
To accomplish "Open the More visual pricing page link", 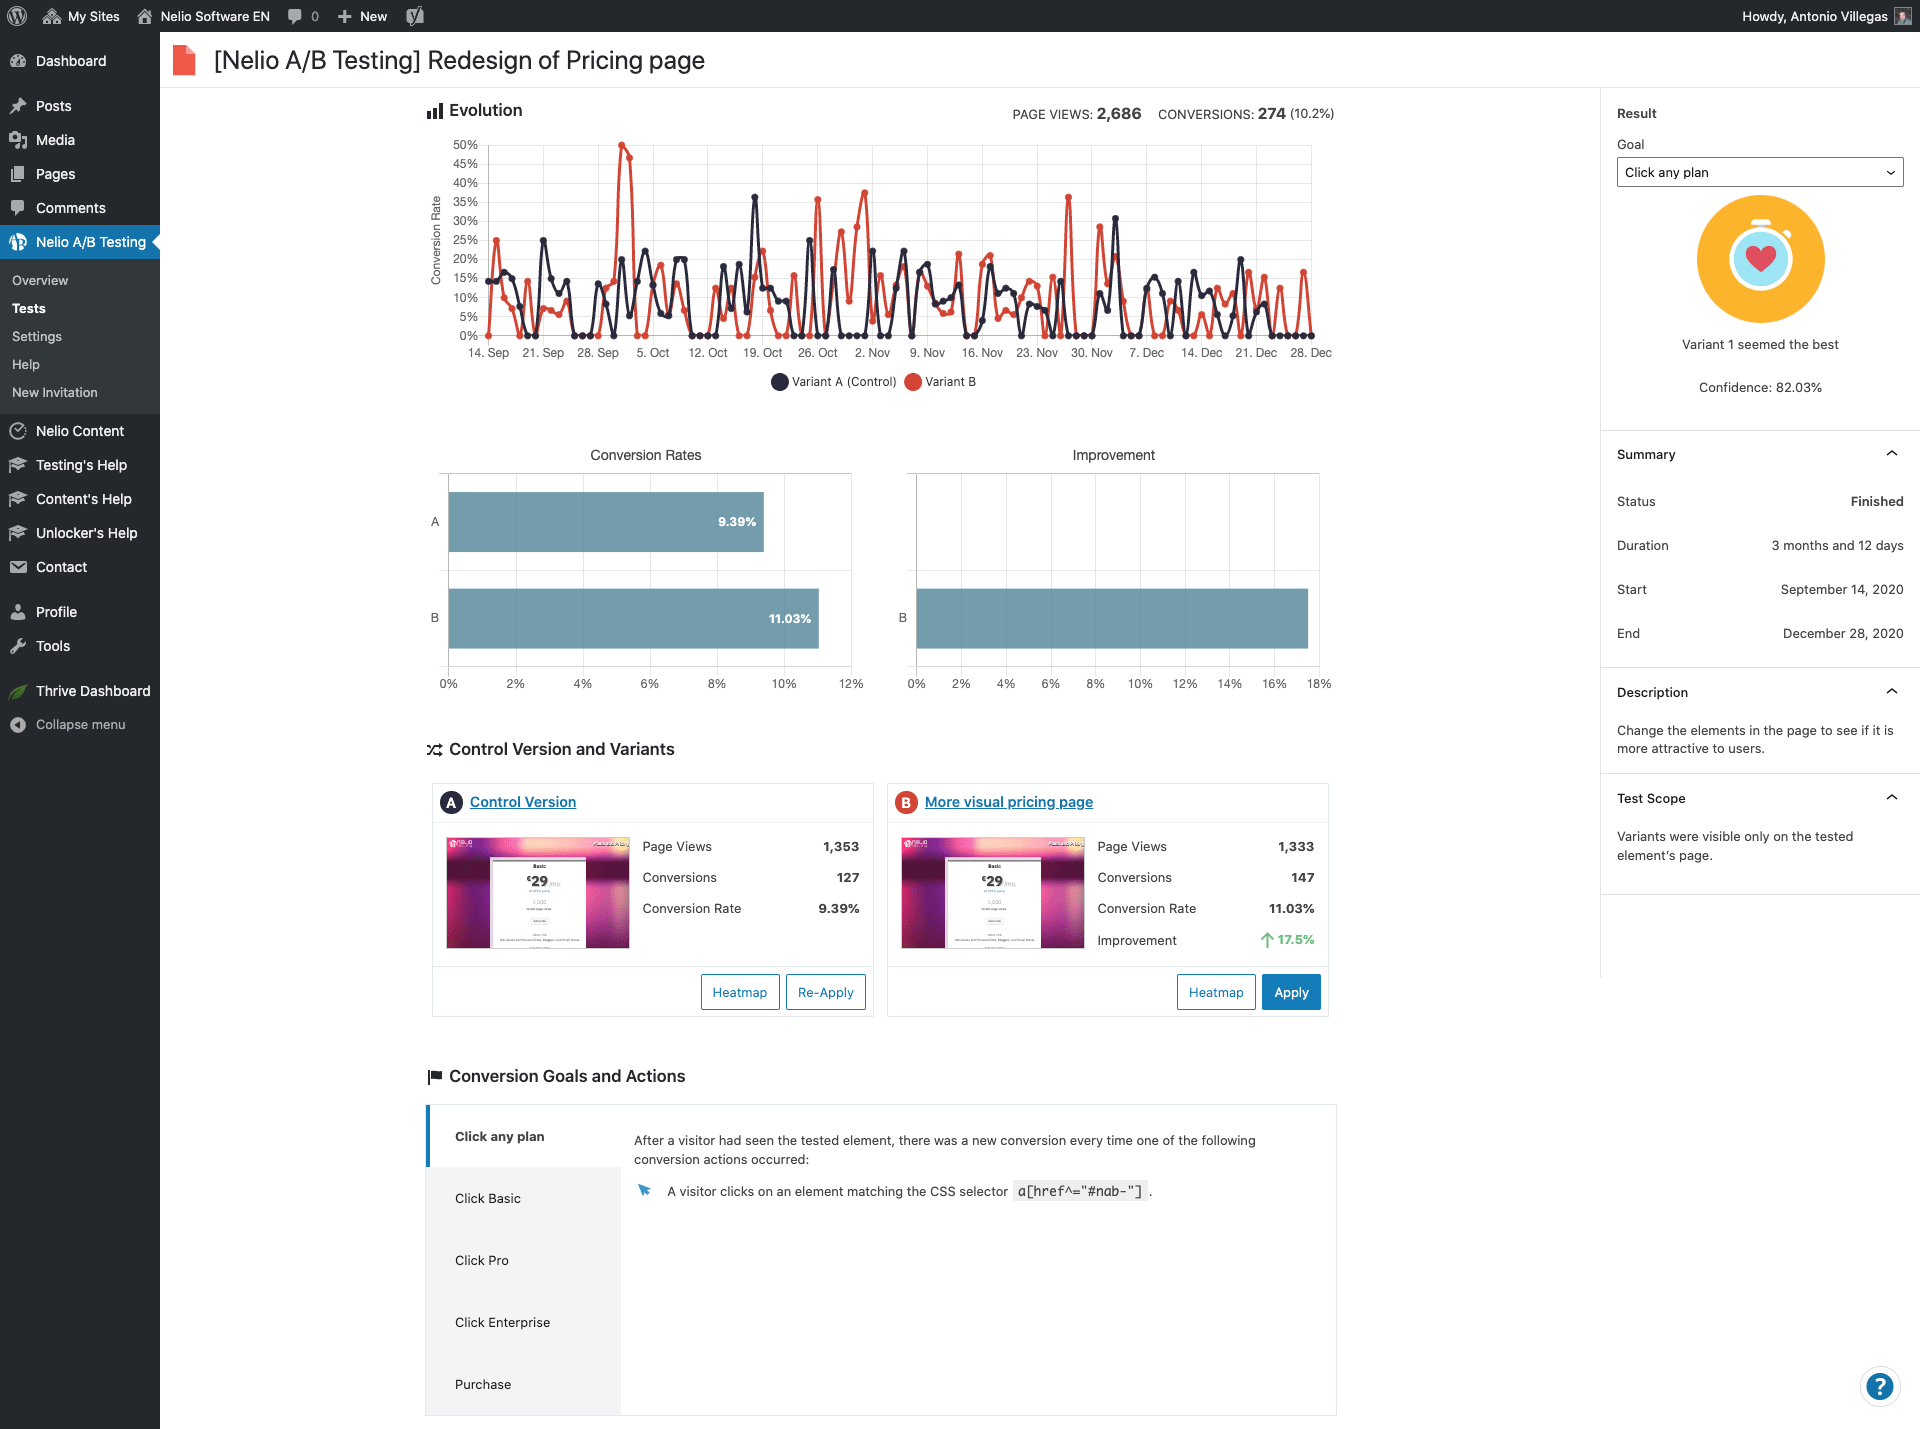I will click(x=1008, y=802).
